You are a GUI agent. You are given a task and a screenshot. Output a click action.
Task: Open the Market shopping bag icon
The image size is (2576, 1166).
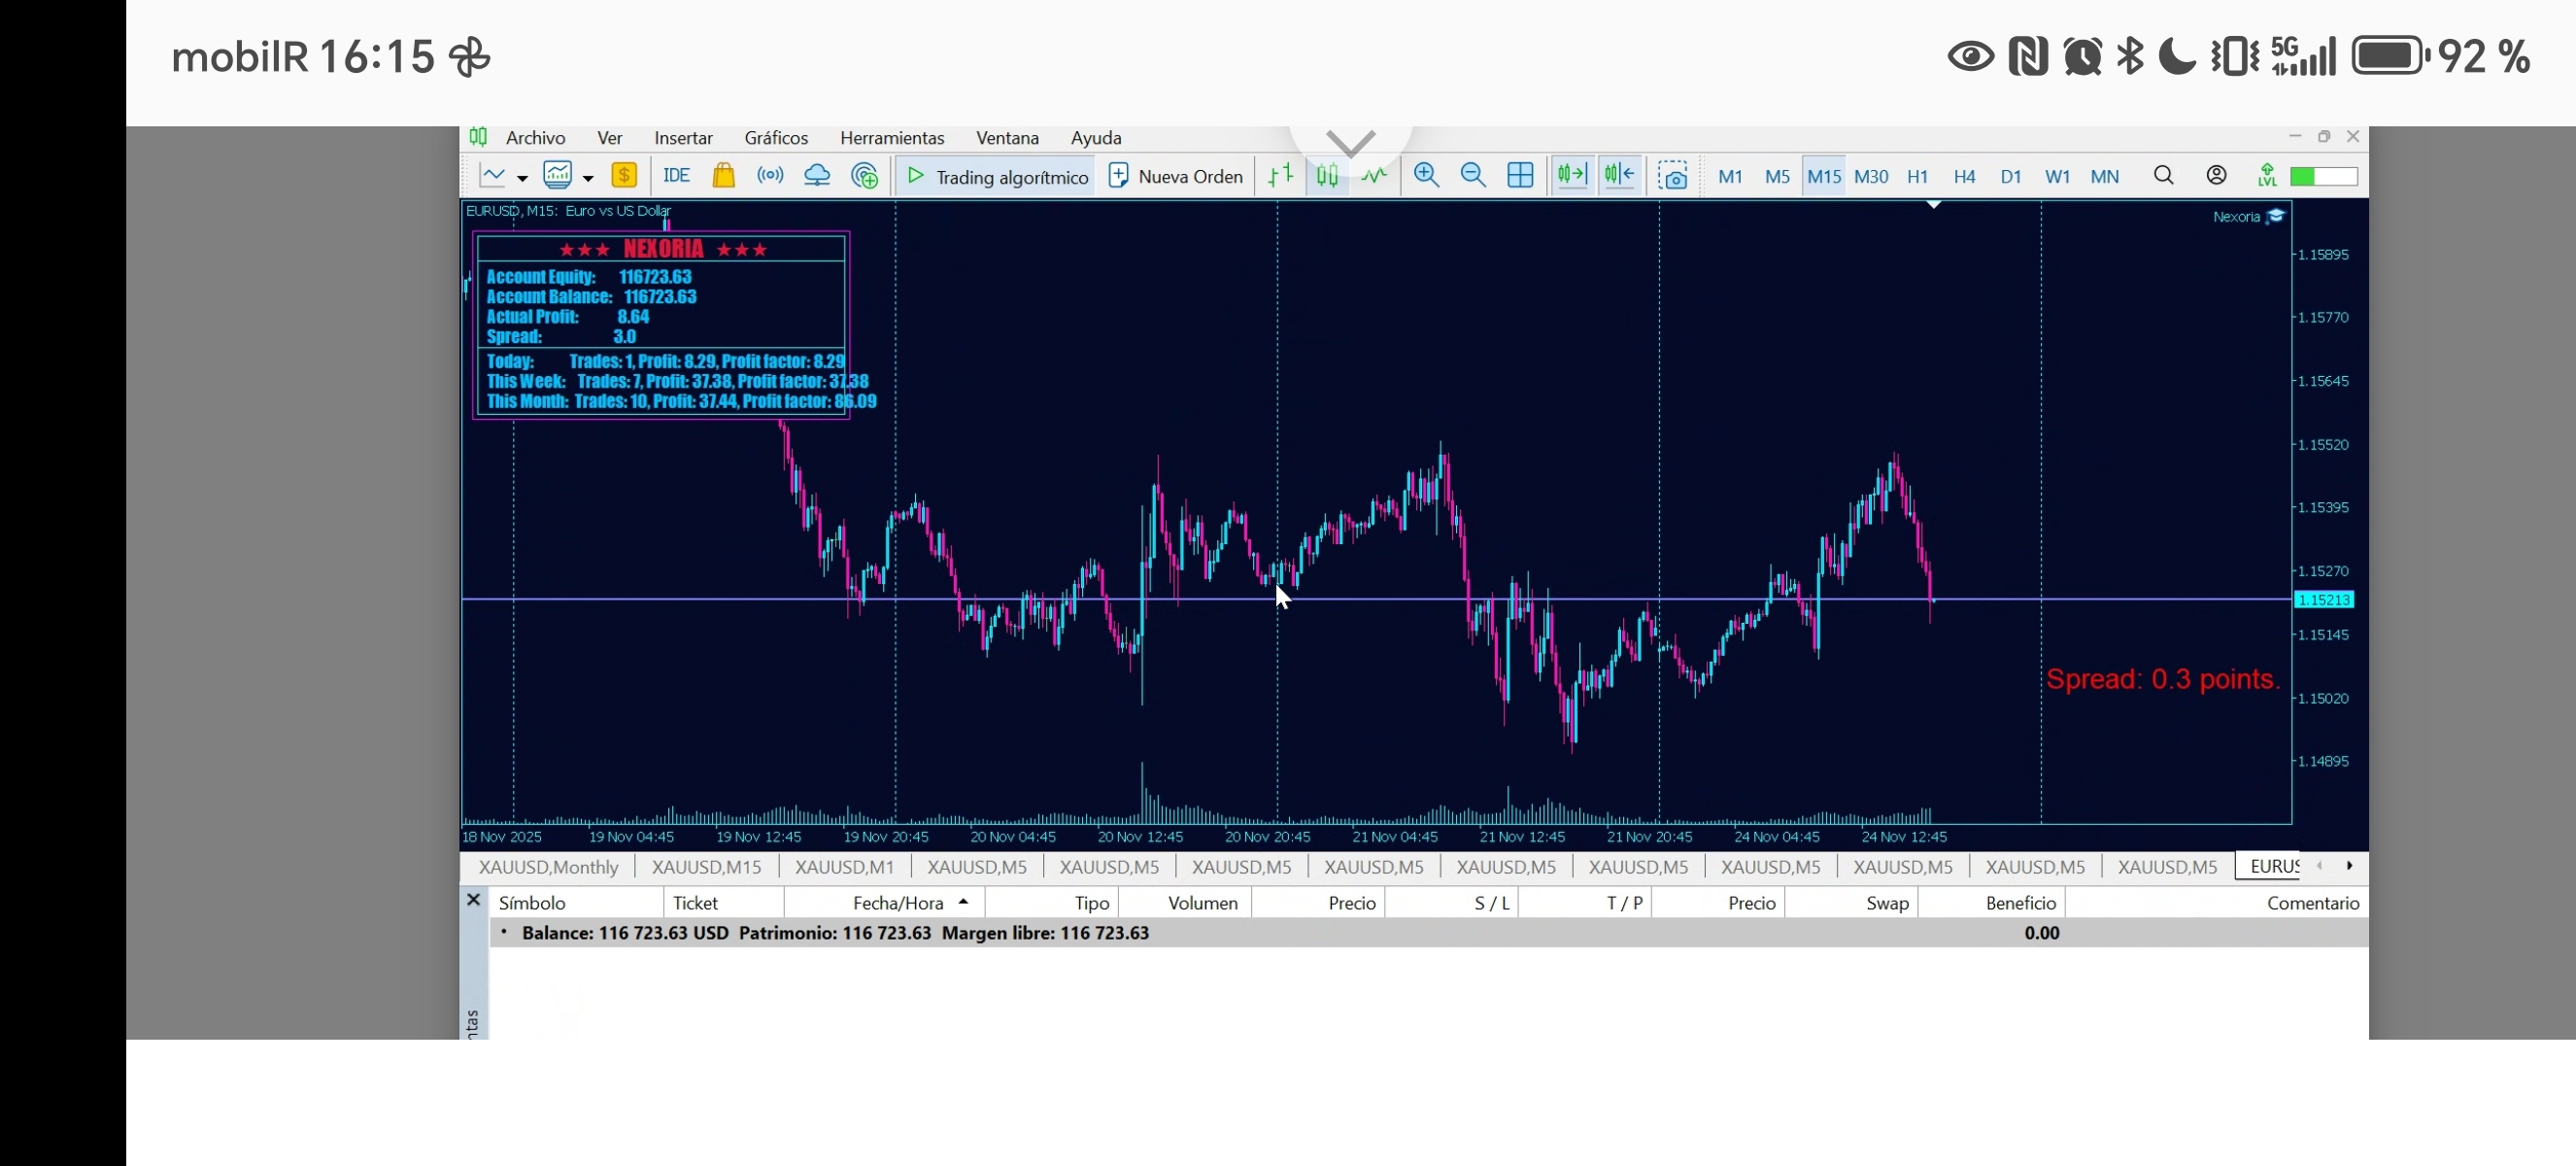tap(723, 176)
